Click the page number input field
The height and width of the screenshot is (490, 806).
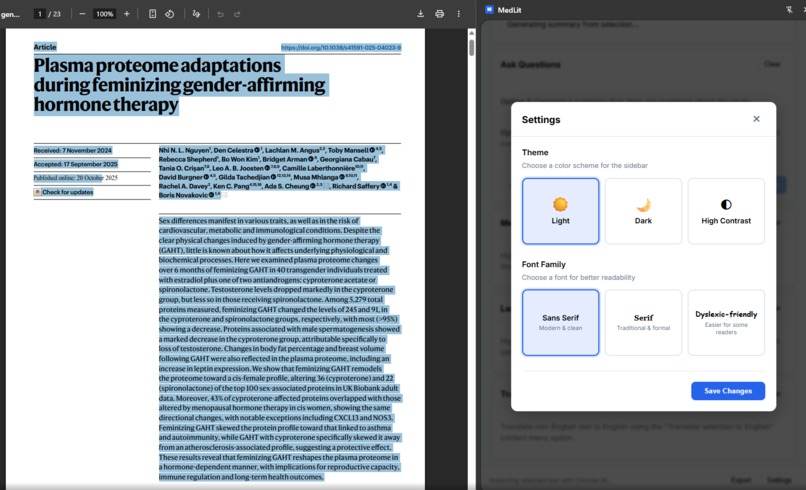[40, 14]
